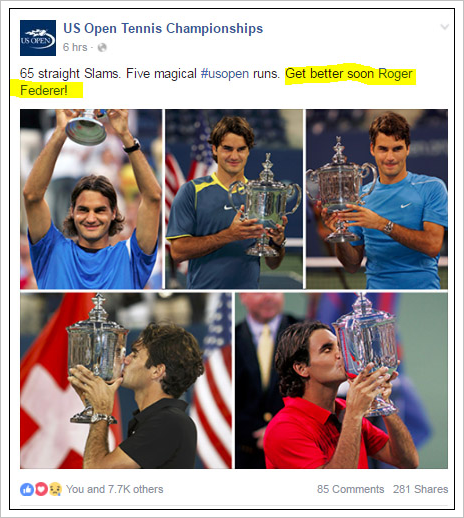
Task: Open the 6 hrs post timestamp
Action: 75,47
